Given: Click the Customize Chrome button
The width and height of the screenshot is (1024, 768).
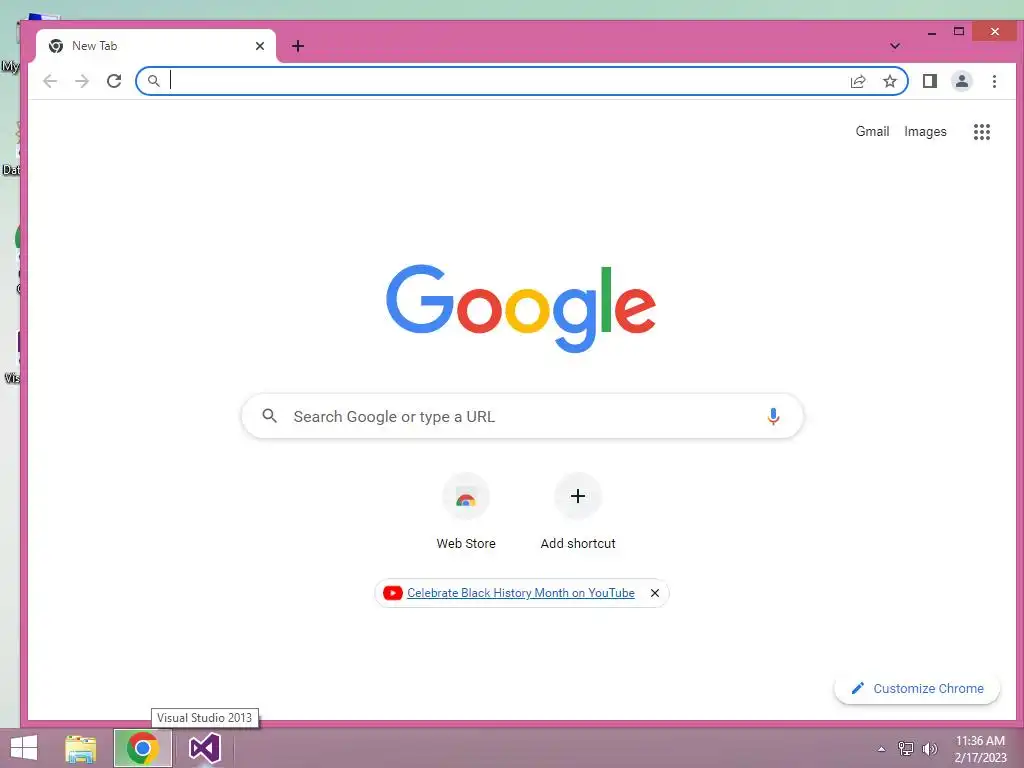Looking at the screenshot, I should (917, 688).
